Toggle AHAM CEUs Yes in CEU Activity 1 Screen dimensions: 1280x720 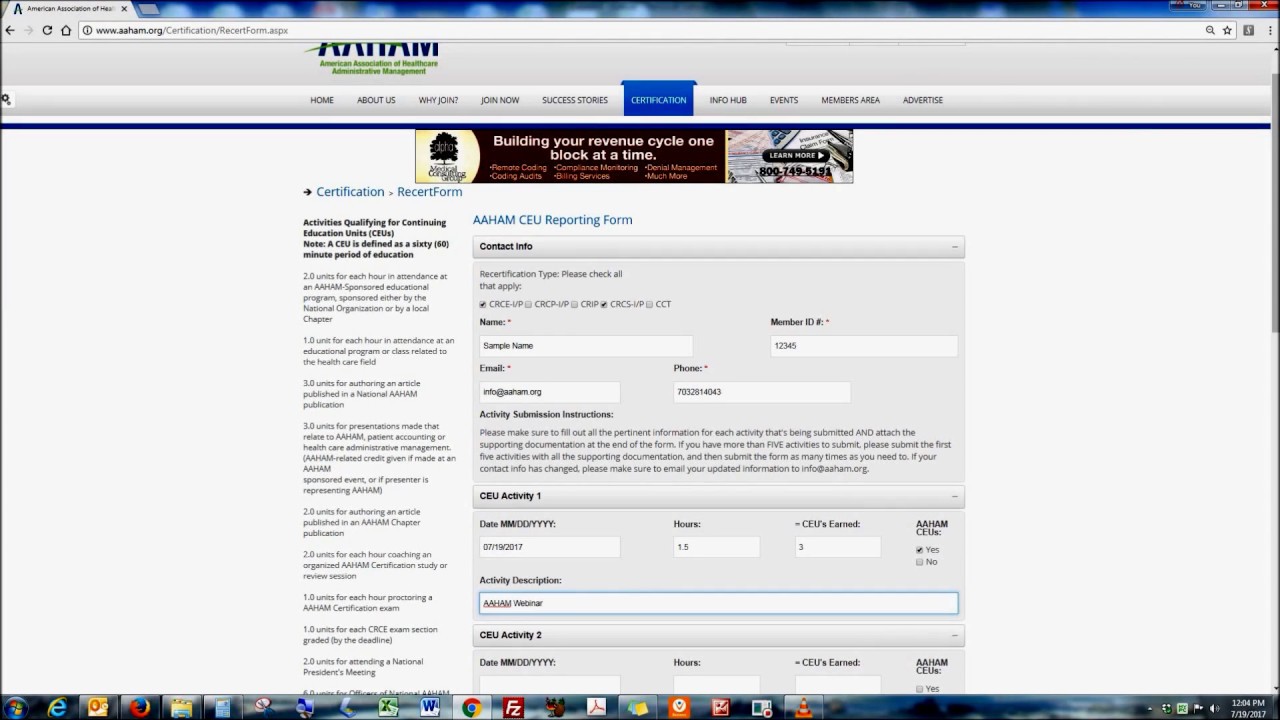920,550
